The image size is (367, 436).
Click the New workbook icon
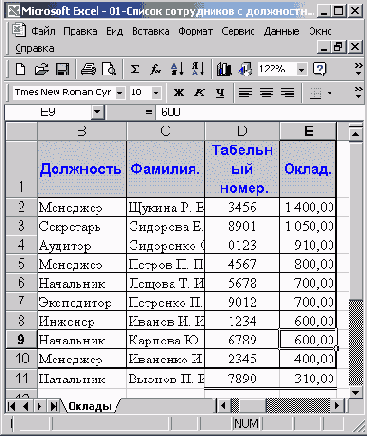tap(21, 69)
